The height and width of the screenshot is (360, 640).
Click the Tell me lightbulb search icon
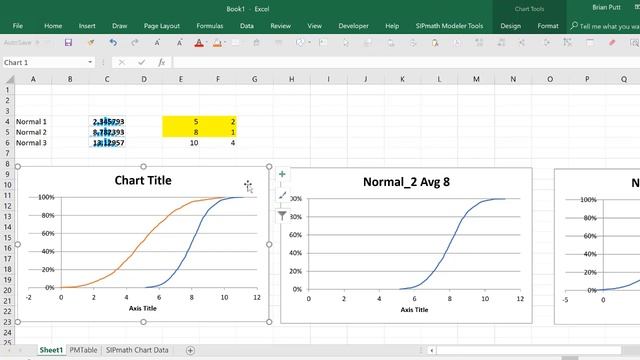coord(574,26)
